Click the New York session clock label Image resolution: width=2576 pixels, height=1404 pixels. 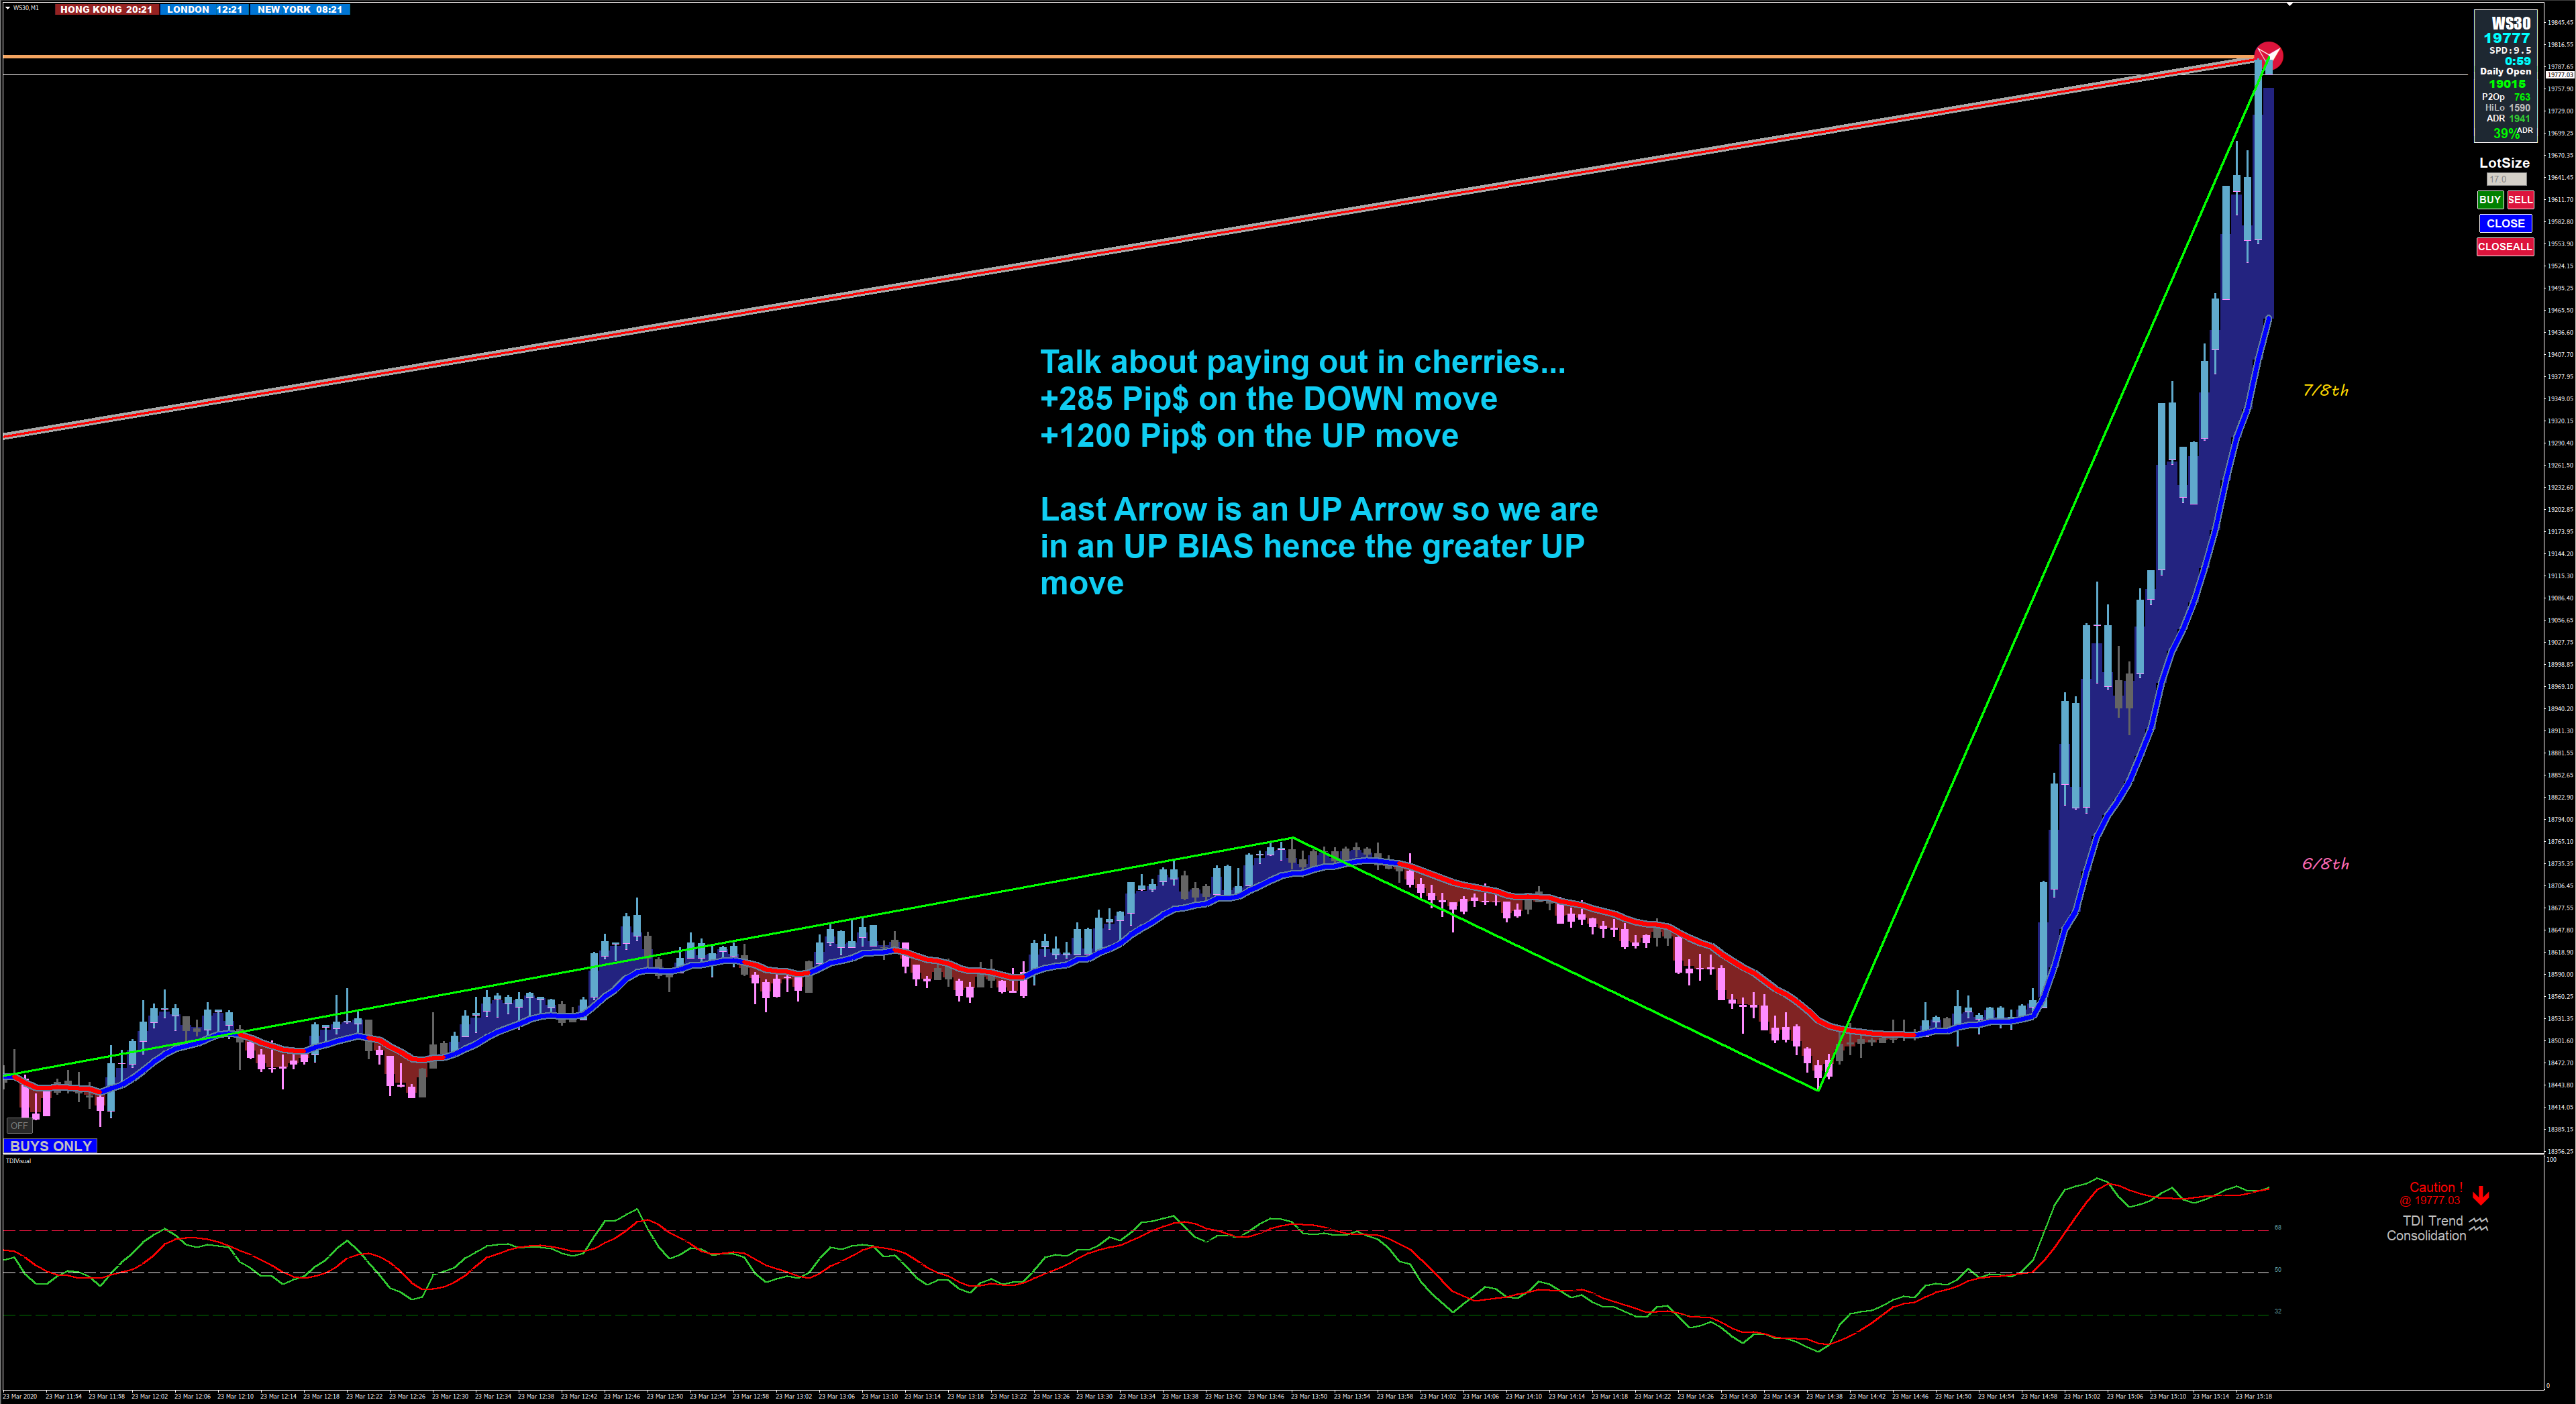[299, 9]
